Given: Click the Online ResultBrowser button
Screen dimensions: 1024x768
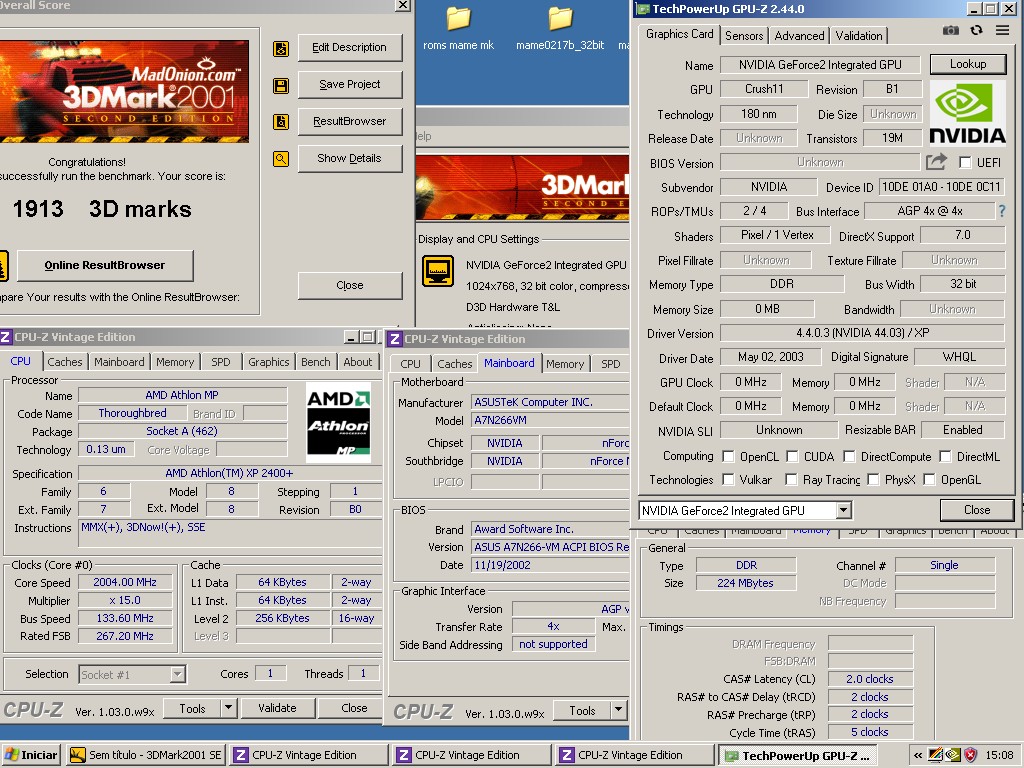Looking at the screenshot, I should click(x=104, y=265).
